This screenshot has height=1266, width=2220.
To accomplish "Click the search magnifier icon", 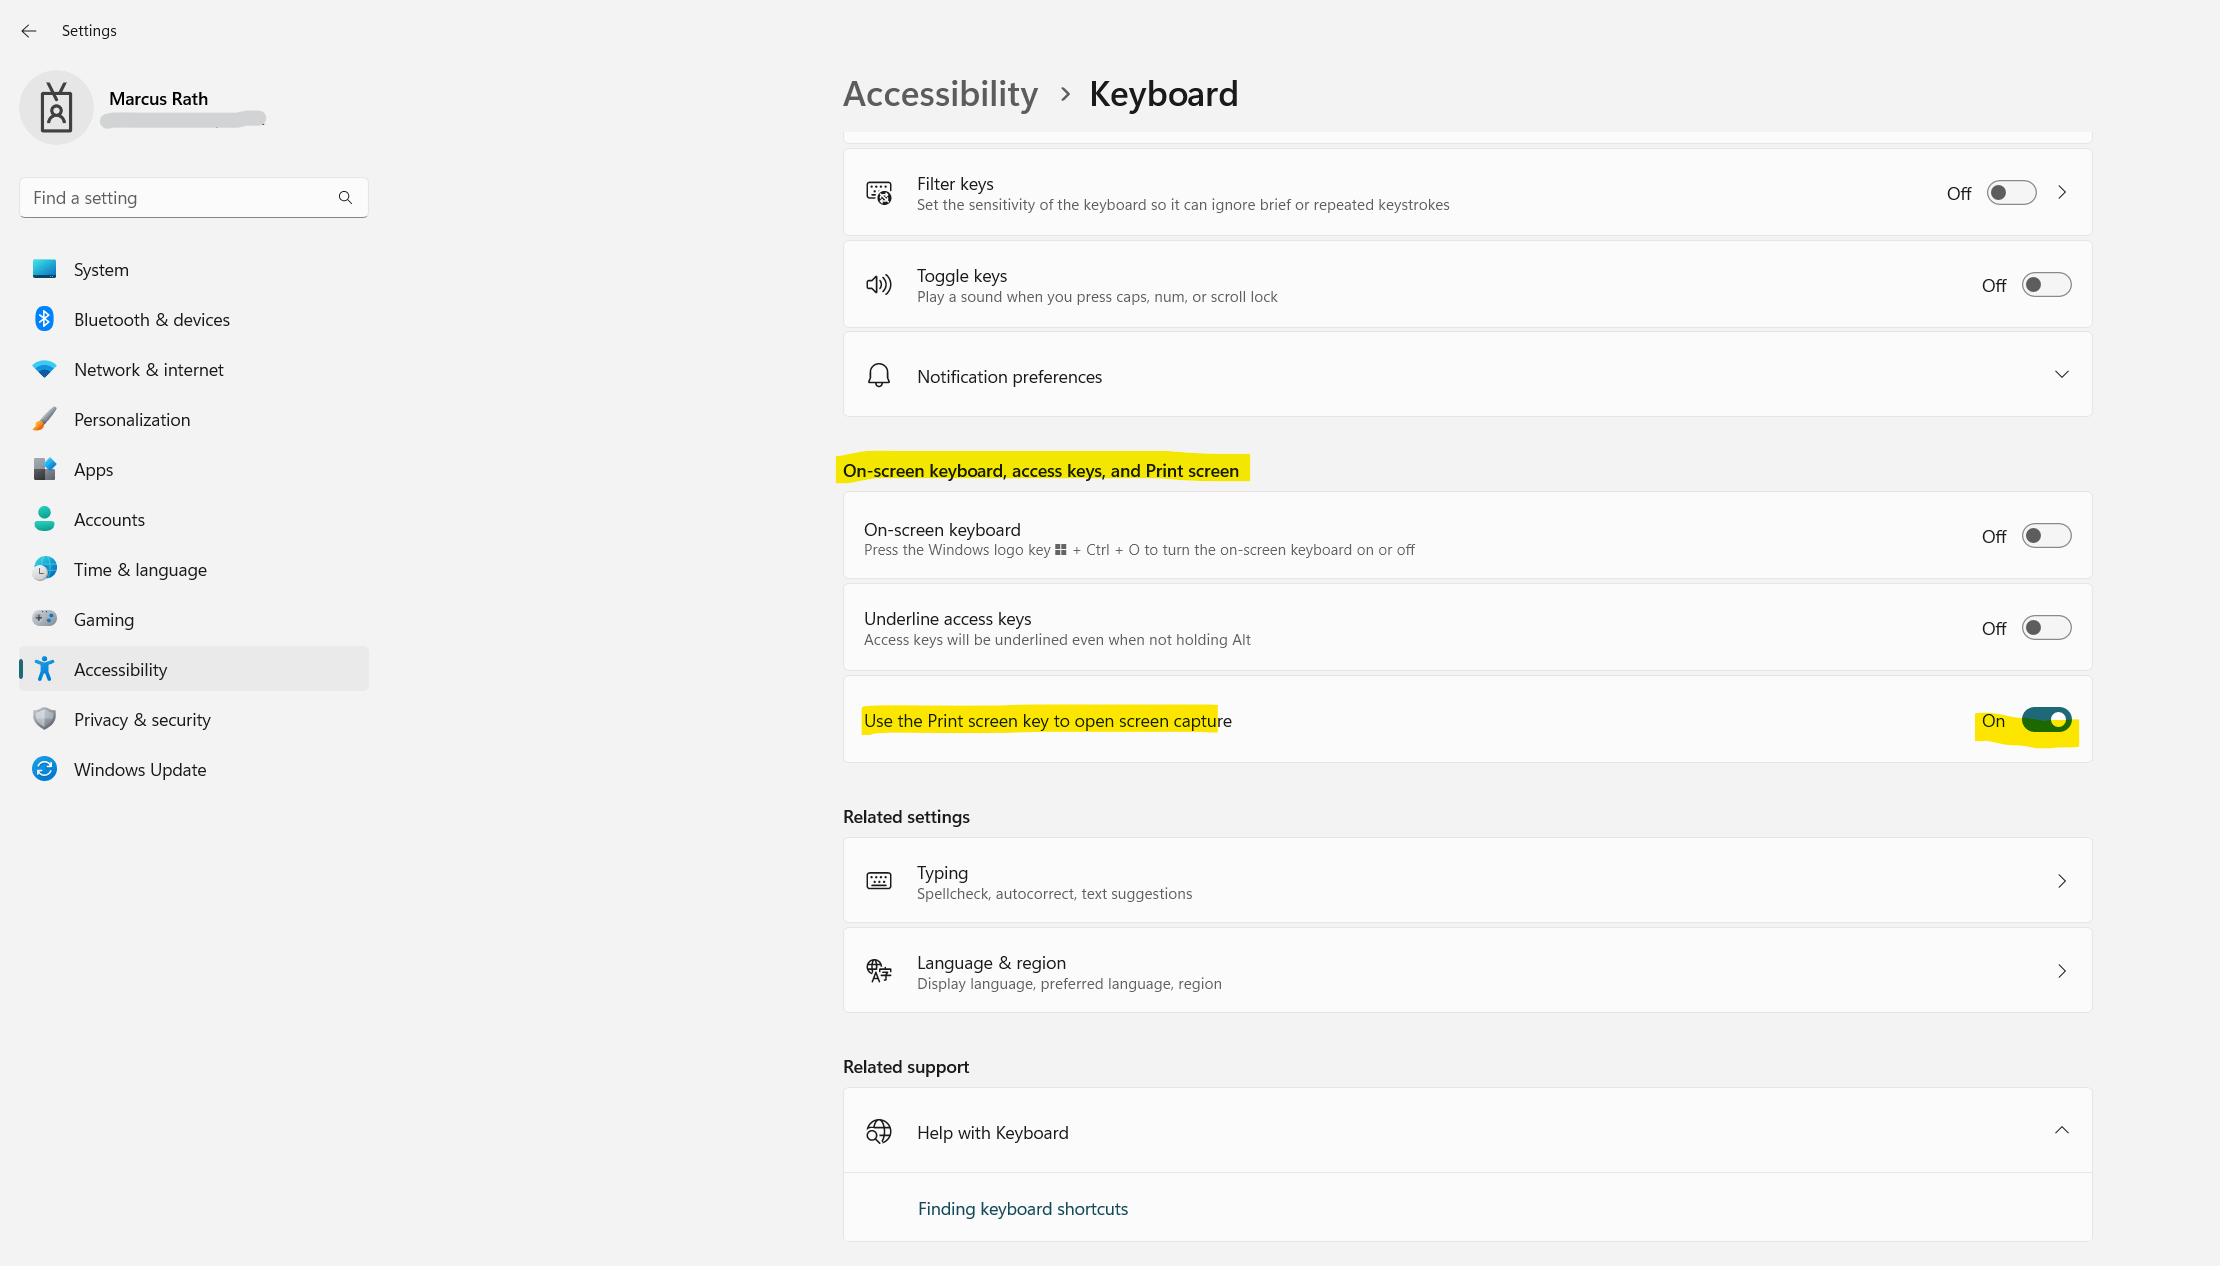I will point(345,198).
